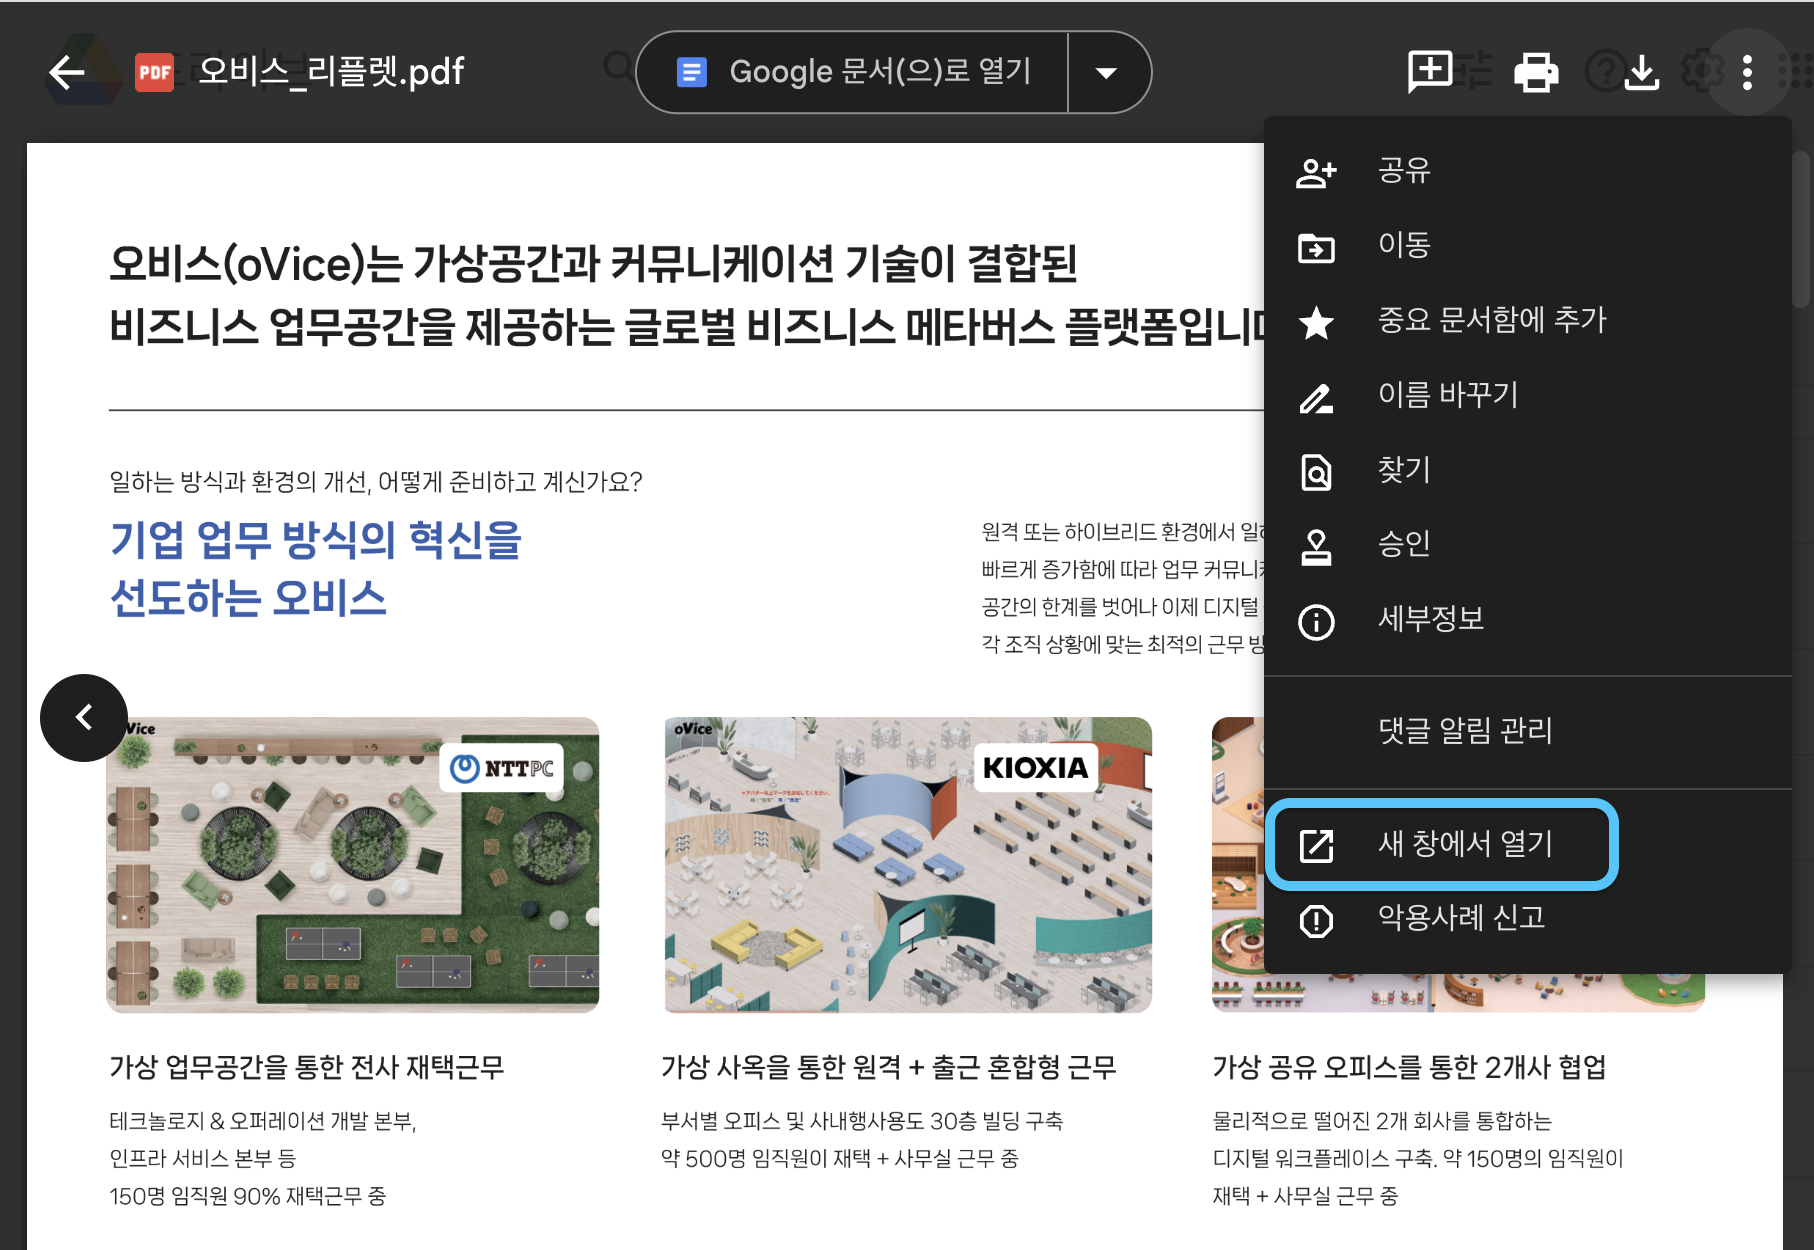Click line 약 500명 임직원이 재택 + 사무실 근무 중

(840, 1158)
